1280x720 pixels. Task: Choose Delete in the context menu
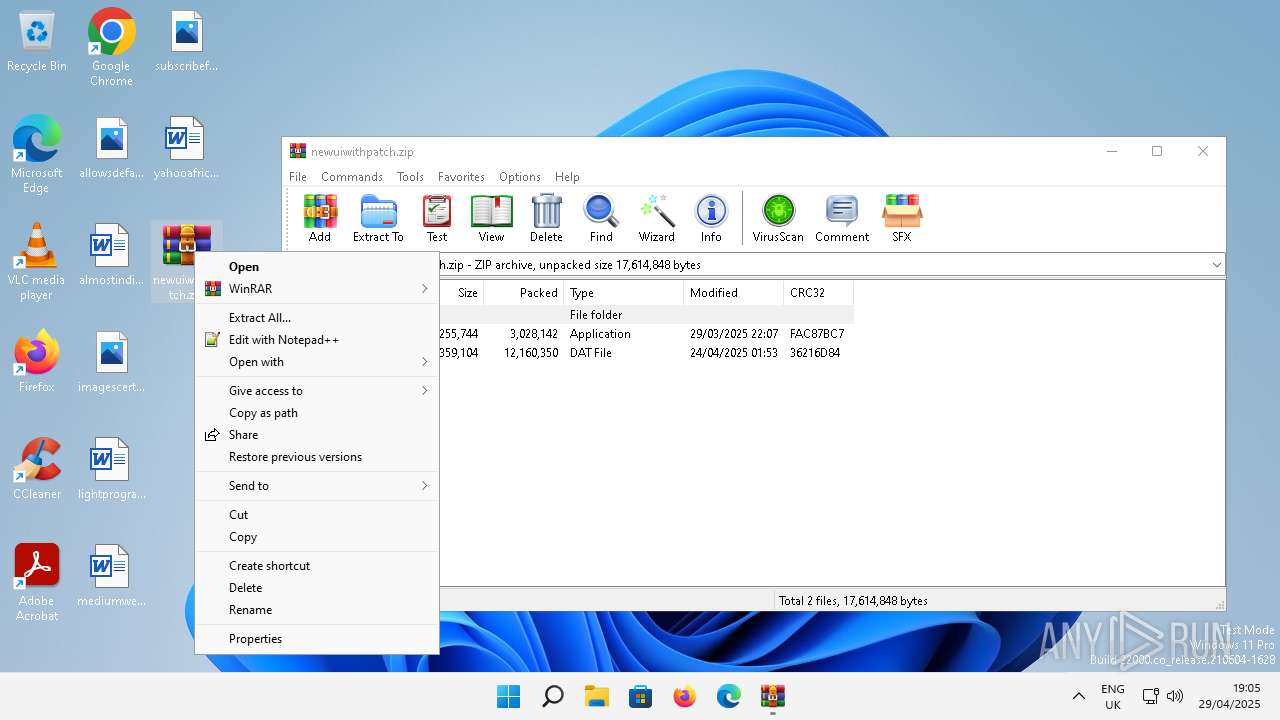(317, 588)
